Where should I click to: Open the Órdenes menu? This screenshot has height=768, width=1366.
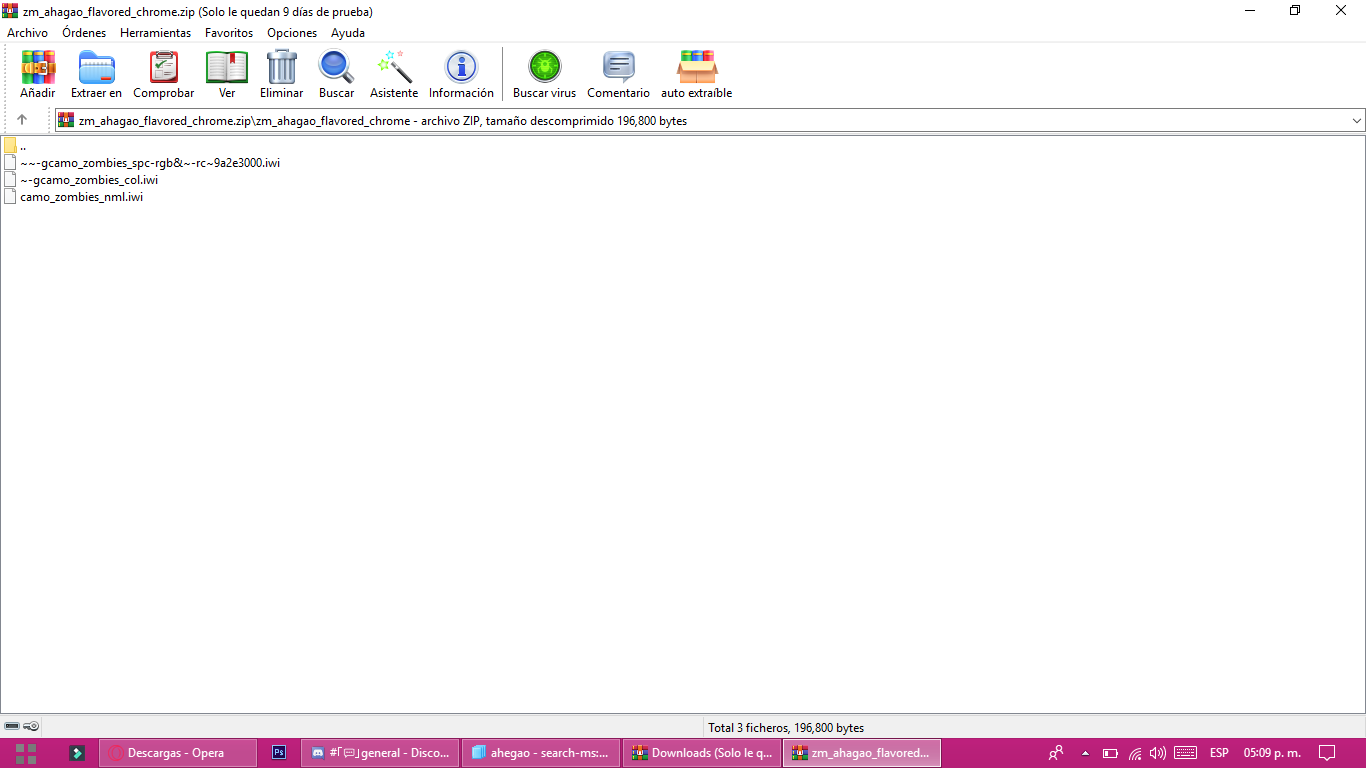tap(84, 33)
